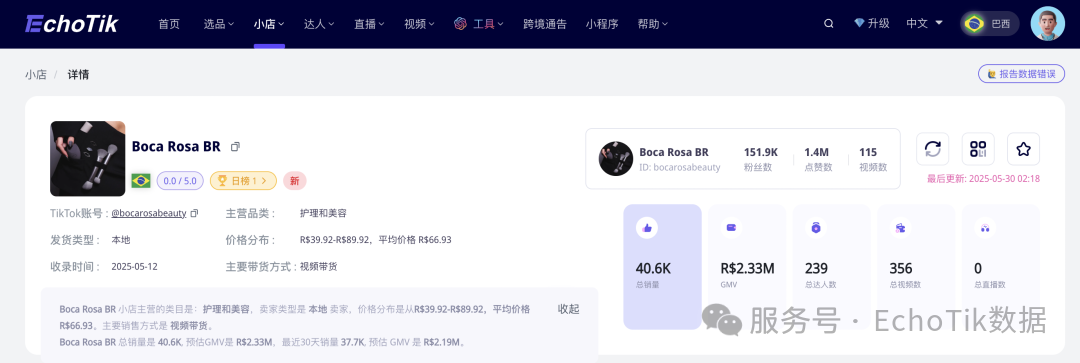Favorite the shop with star icon
Screen dimensions: 1080x363
coord(1024,149)
